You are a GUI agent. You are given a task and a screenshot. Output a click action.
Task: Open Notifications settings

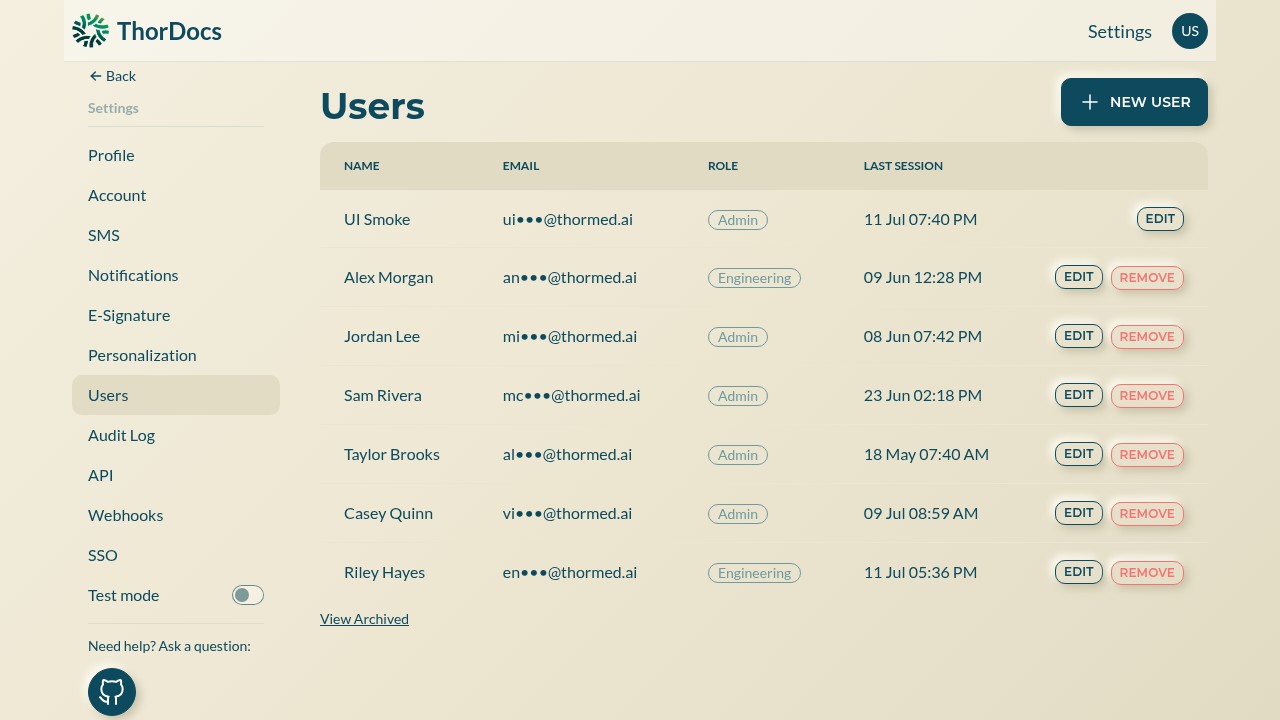click(176, 275)
